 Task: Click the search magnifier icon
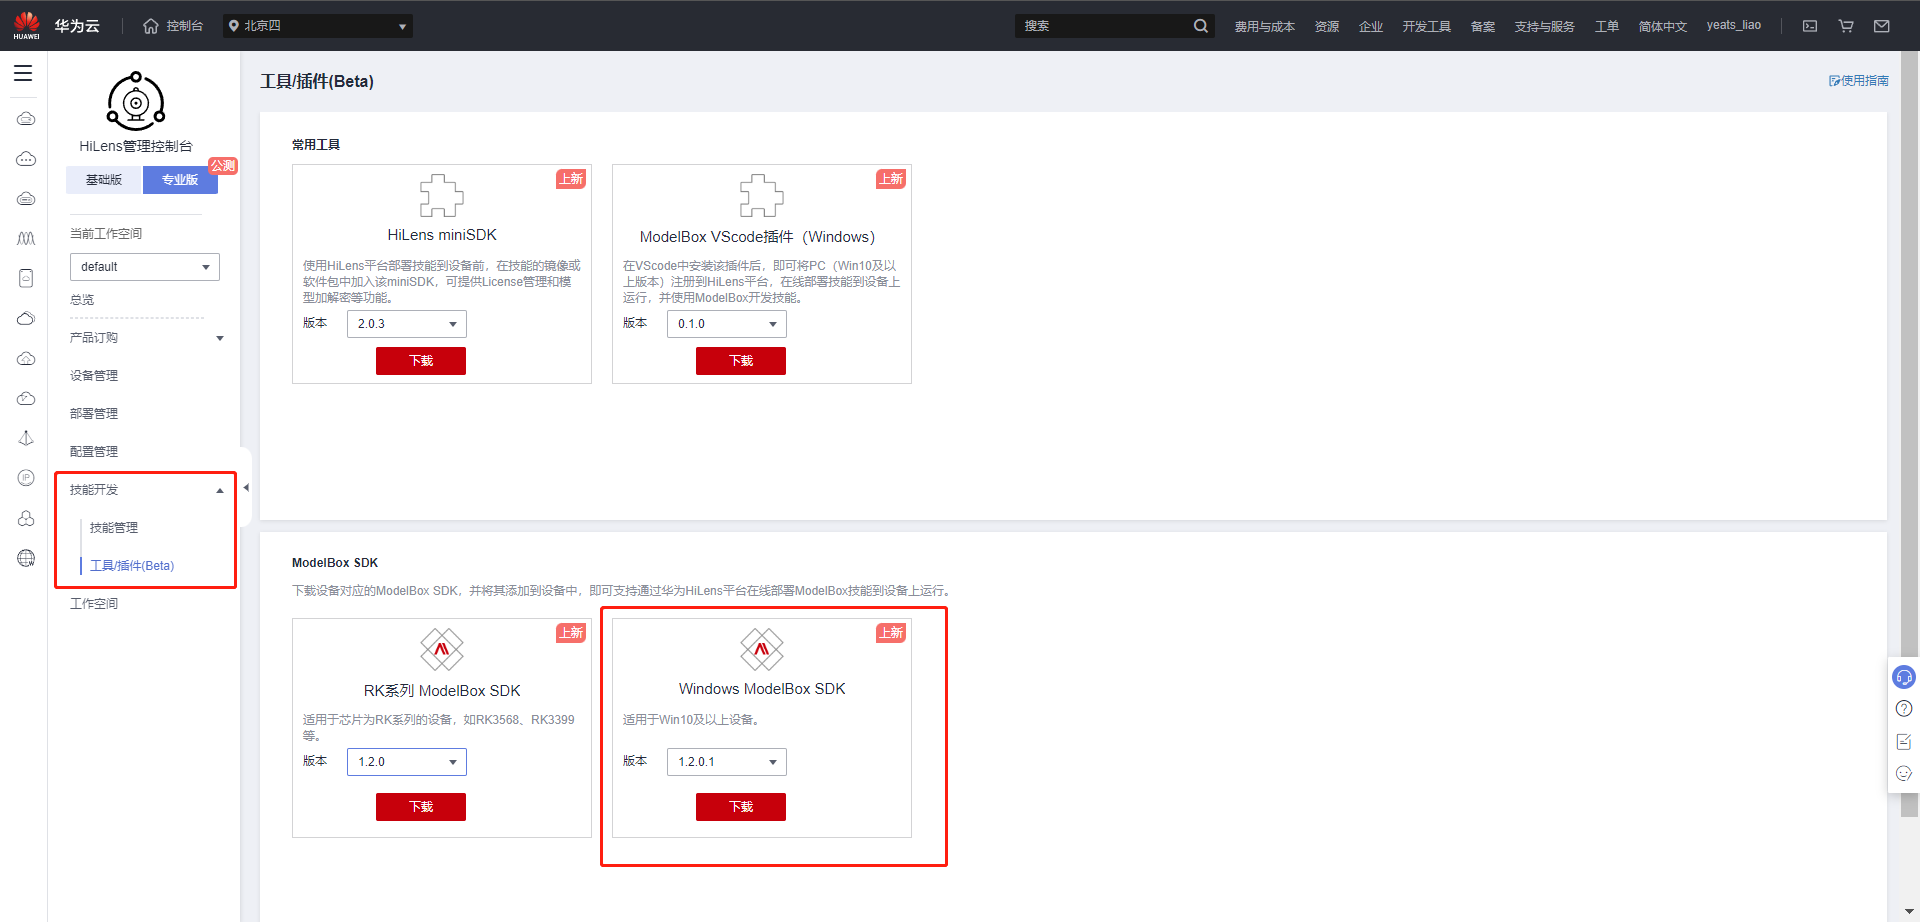[1200, 26]
